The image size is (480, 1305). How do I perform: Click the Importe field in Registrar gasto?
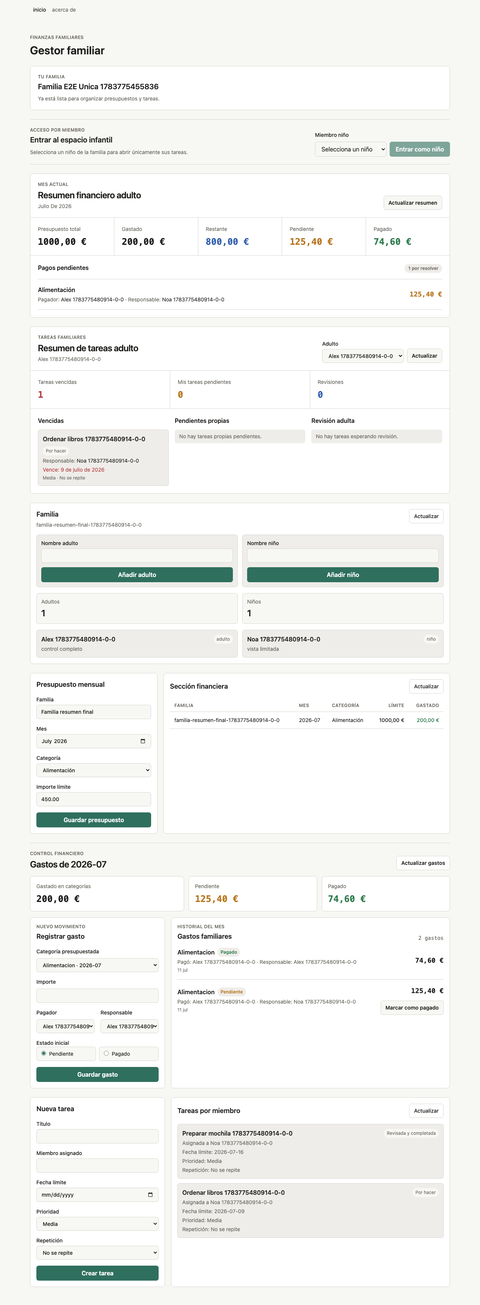(97, 996)
